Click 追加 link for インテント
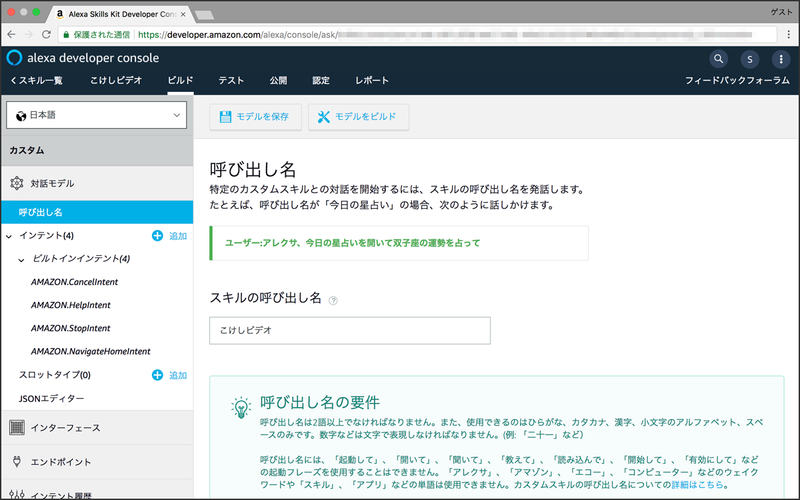The width and height of the screenshot is (800, 500). point(178,236)
